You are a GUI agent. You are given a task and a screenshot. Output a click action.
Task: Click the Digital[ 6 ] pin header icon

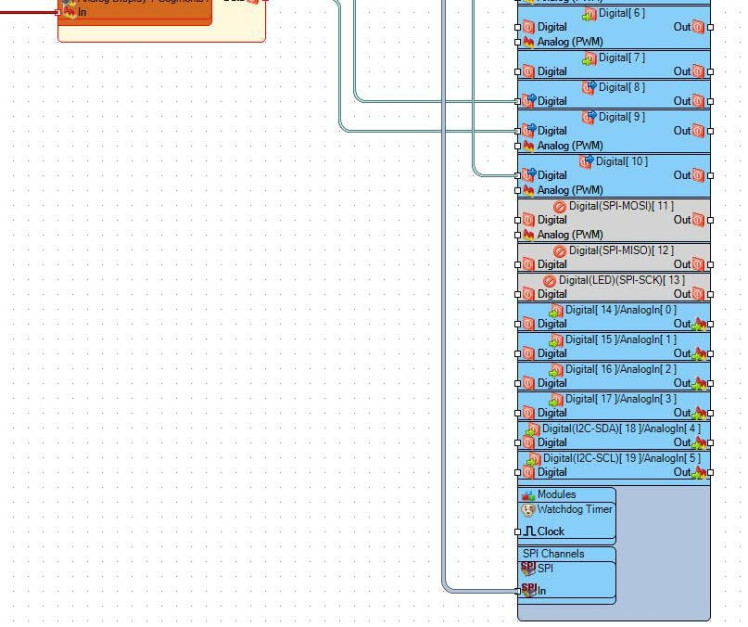pos(589,15)
